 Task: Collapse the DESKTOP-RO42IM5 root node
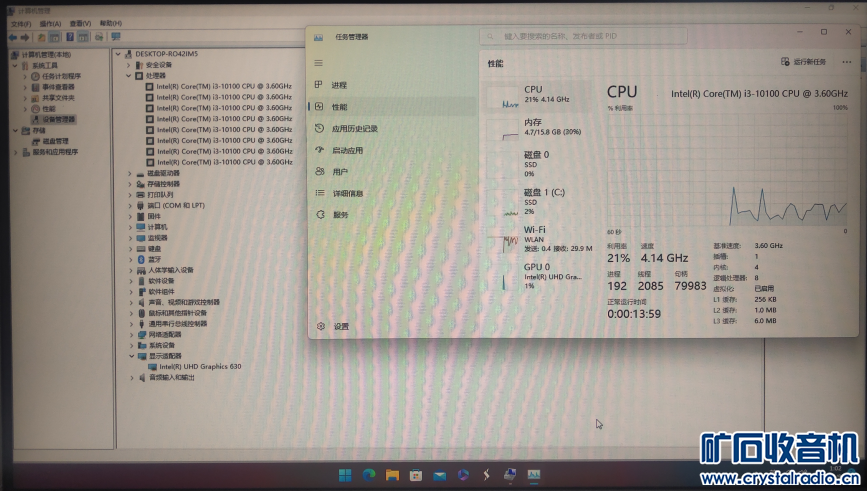[118, 54]
